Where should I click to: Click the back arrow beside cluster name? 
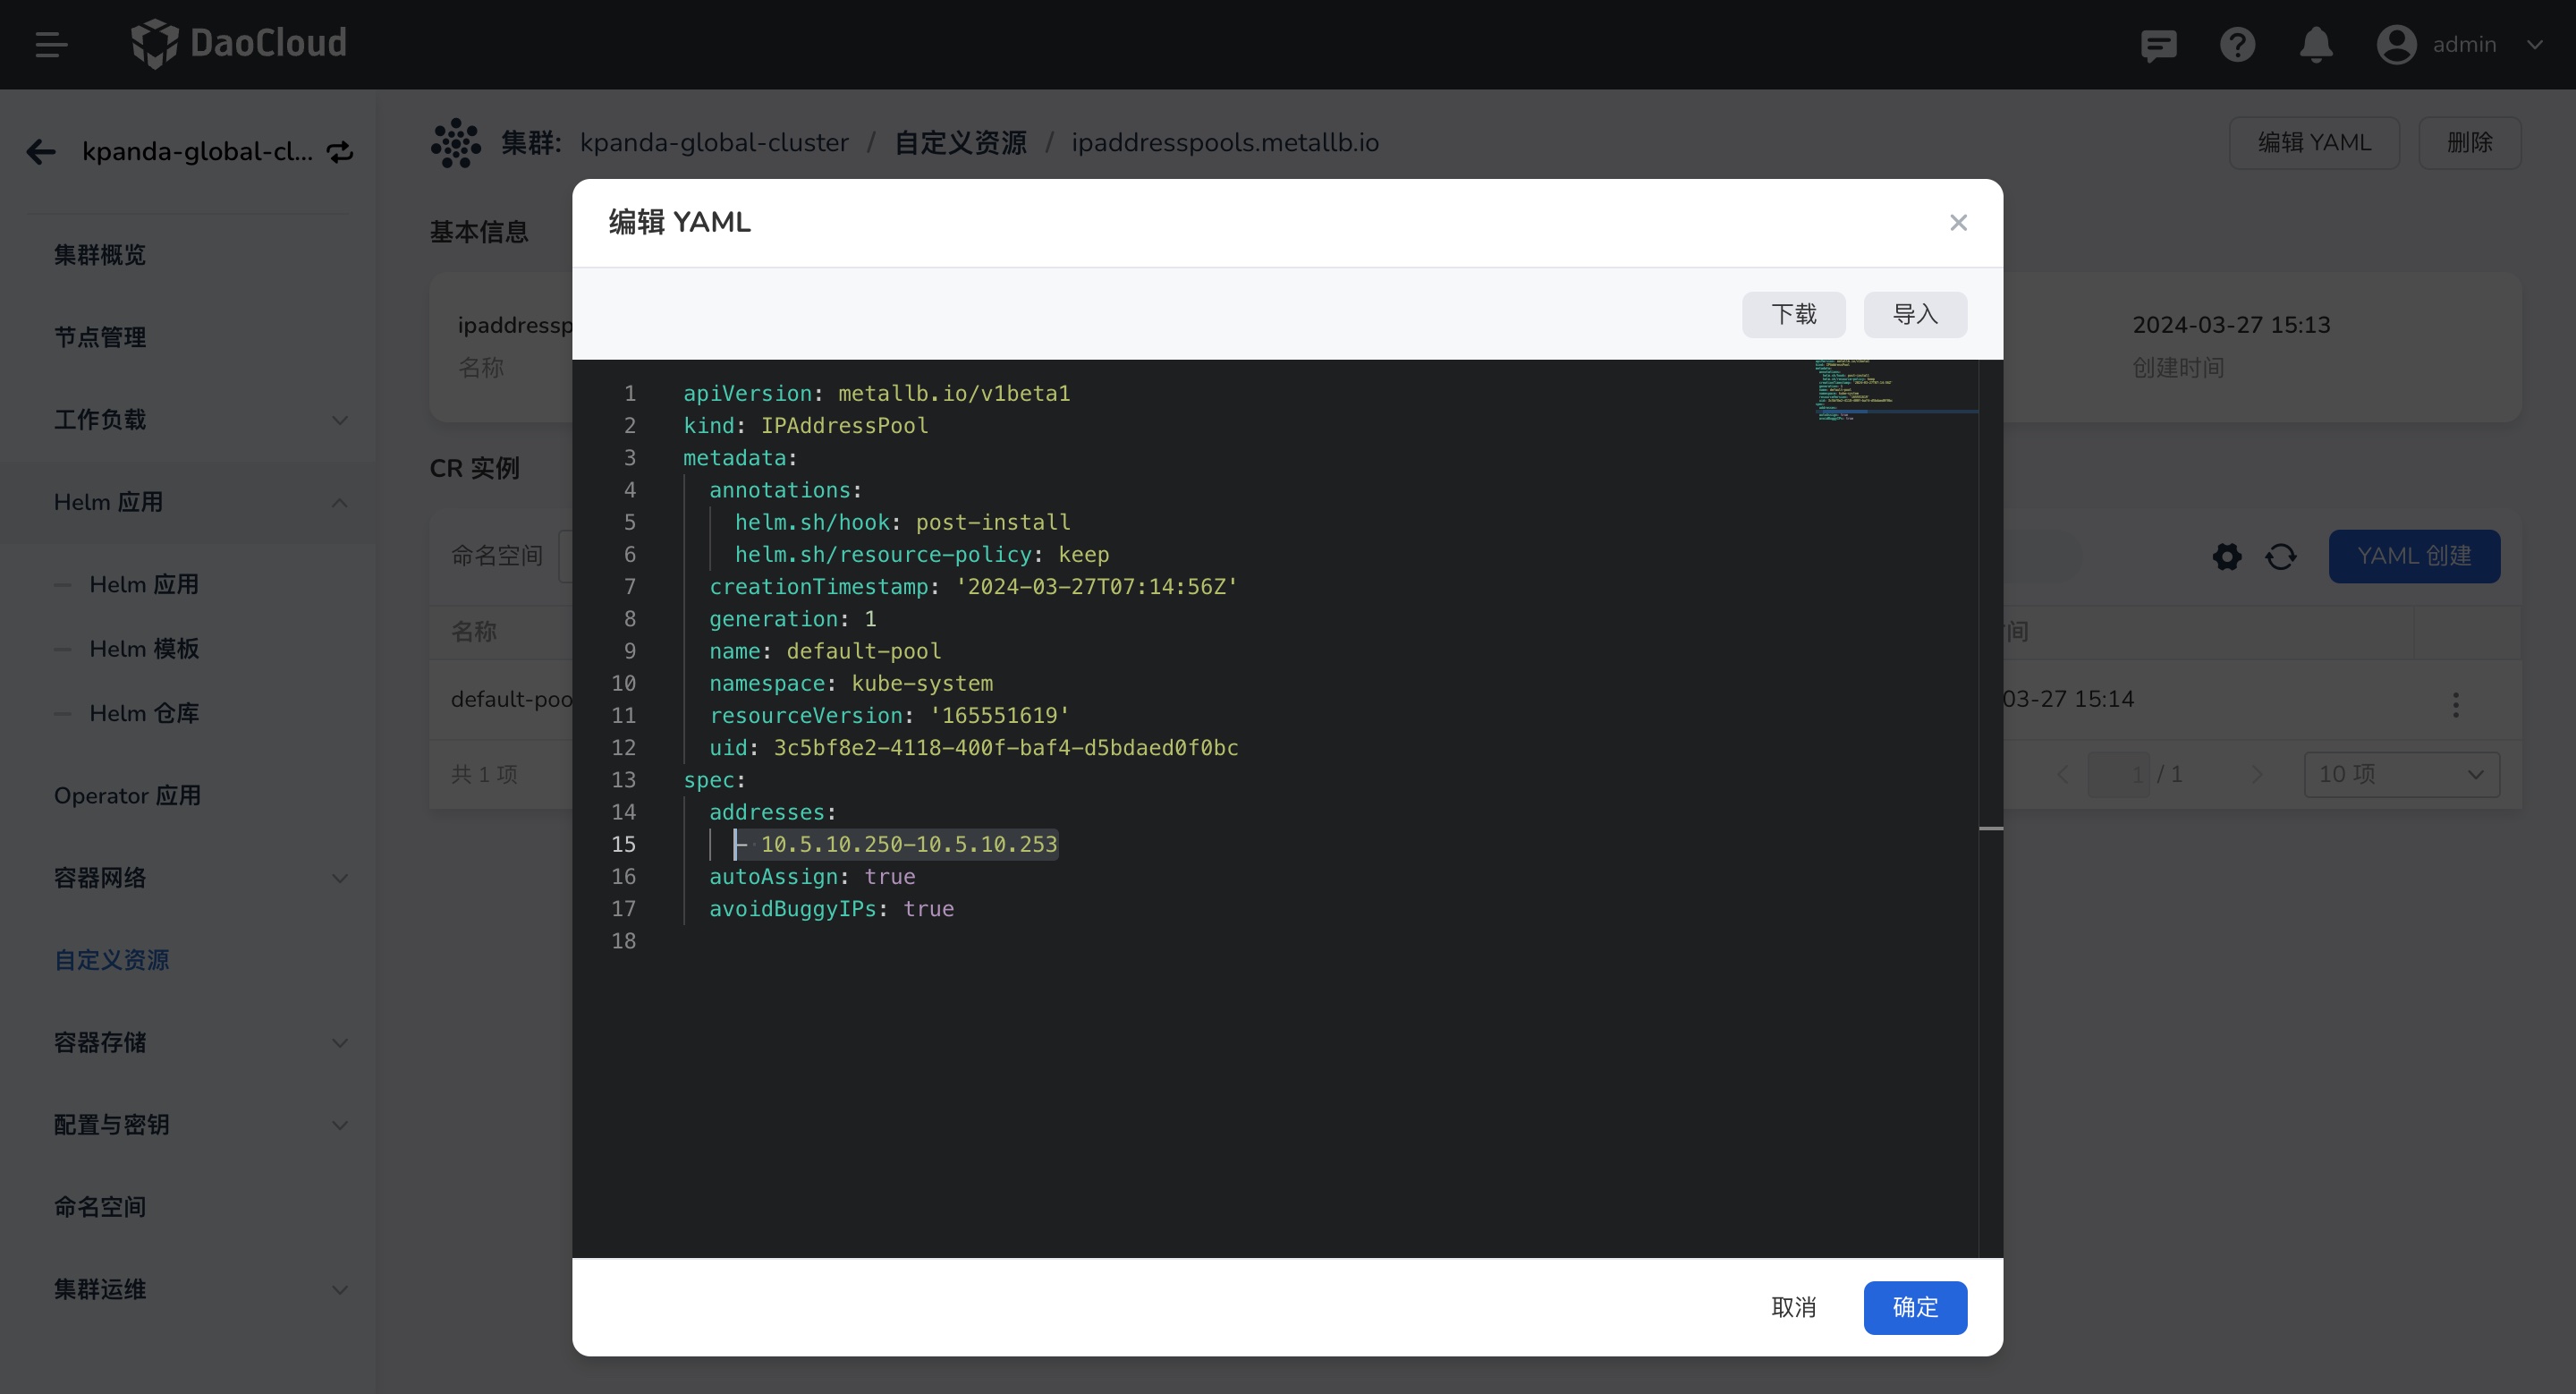pos(41,152)
